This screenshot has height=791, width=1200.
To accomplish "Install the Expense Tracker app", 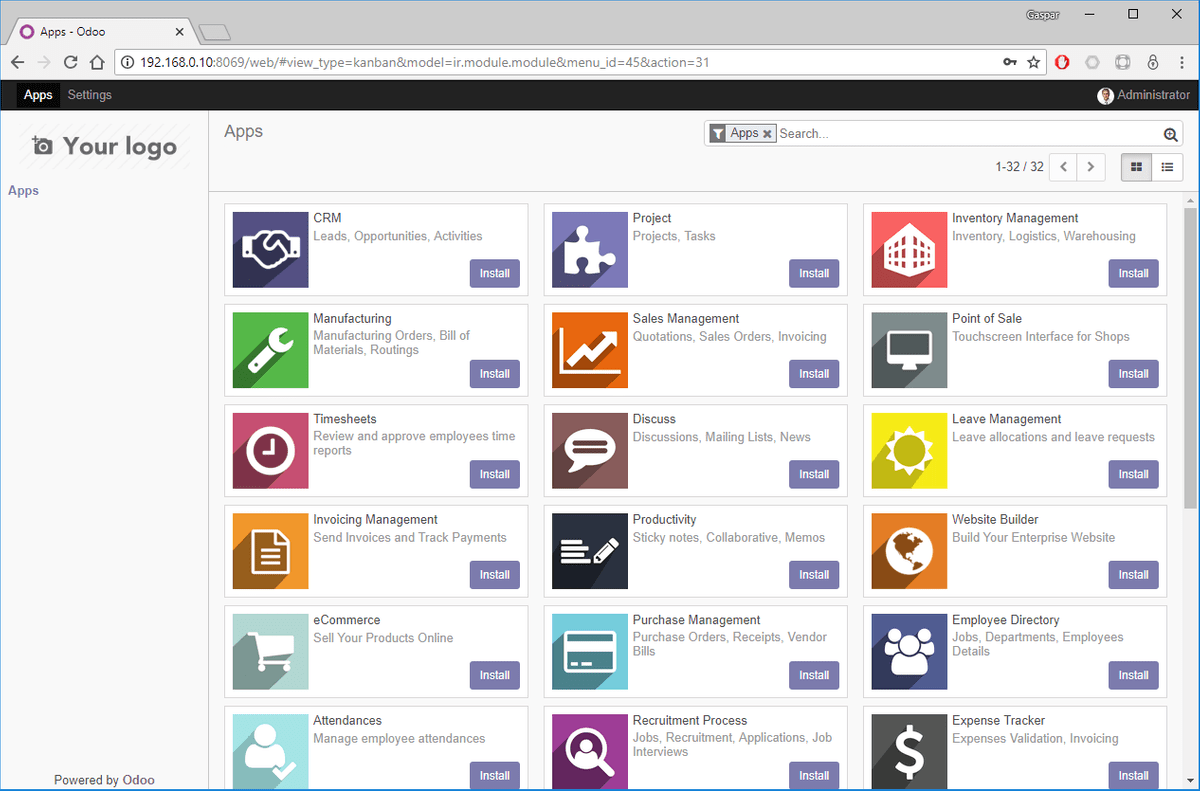I will coord(1134,776).
